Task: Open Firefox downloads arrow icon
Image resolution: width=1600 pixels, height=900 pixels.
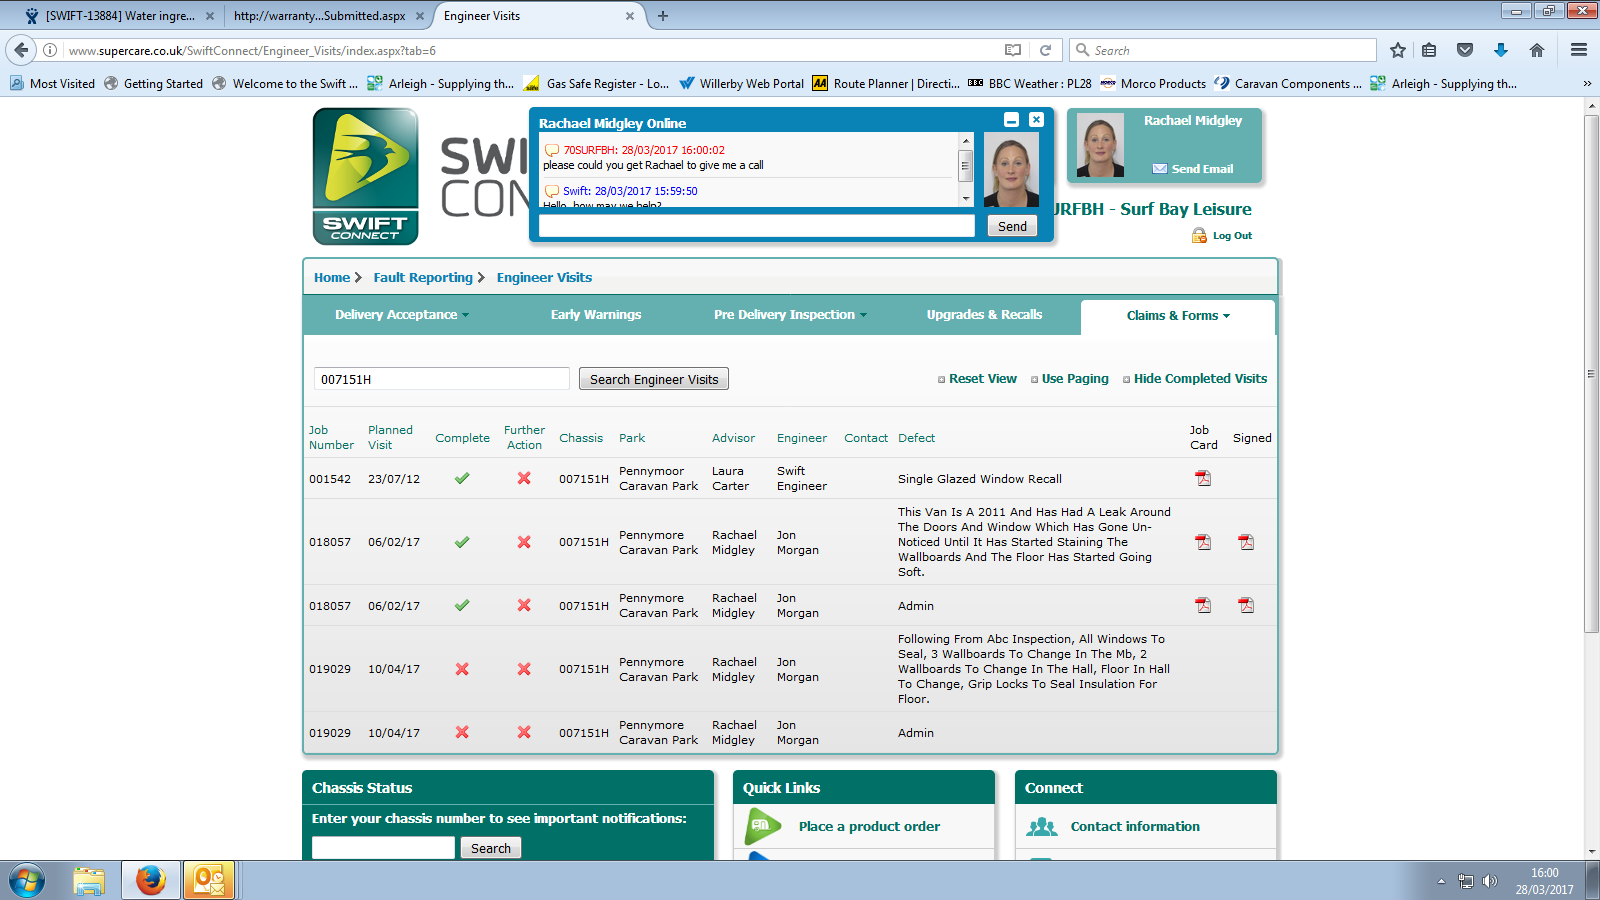Action: point(1500,50)
